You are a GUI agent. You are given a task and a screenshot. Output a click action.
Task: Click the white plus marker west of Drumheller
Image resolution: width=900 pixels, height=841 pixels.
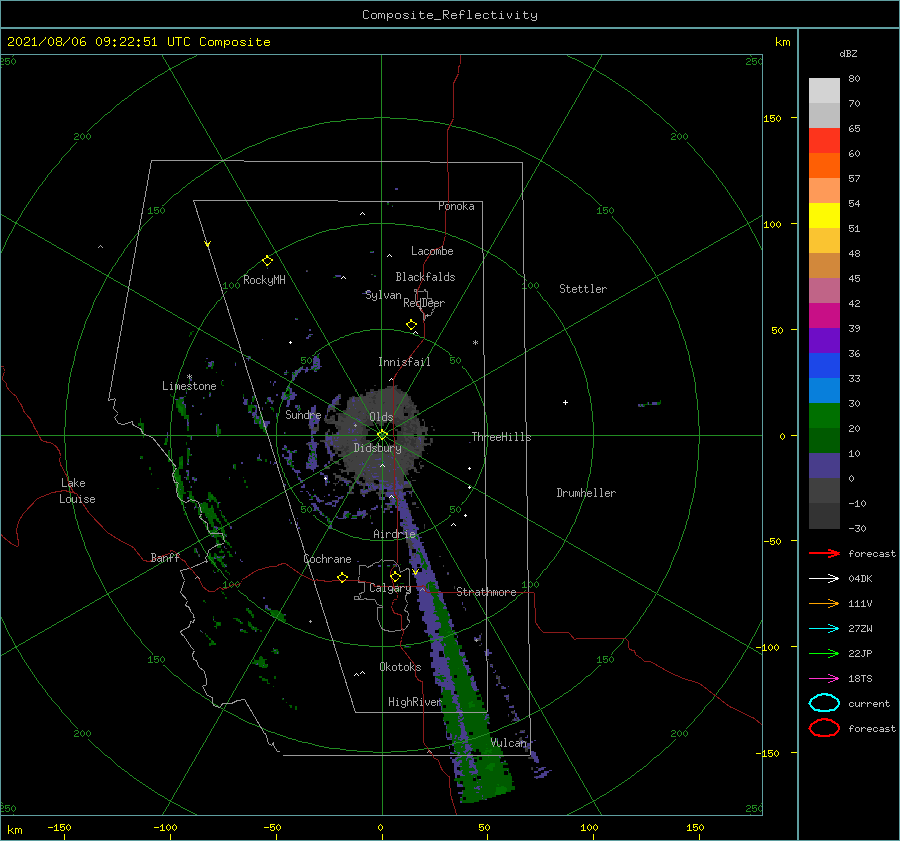pyautogui.click(x=565, y=402)
